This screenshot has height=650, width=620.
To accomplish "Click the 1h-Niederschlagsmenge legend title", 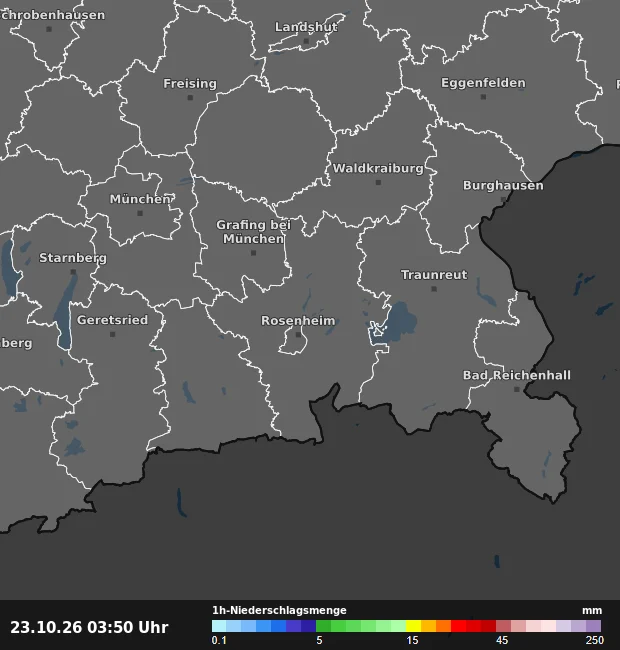I will (279, 610).
